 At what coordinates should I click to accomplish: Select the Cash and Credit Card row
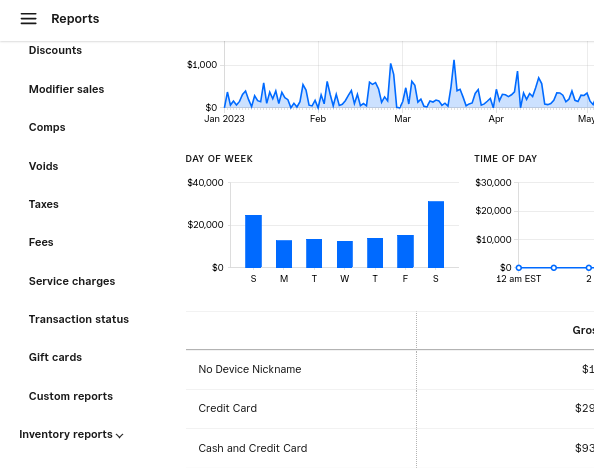pos(390,448)
